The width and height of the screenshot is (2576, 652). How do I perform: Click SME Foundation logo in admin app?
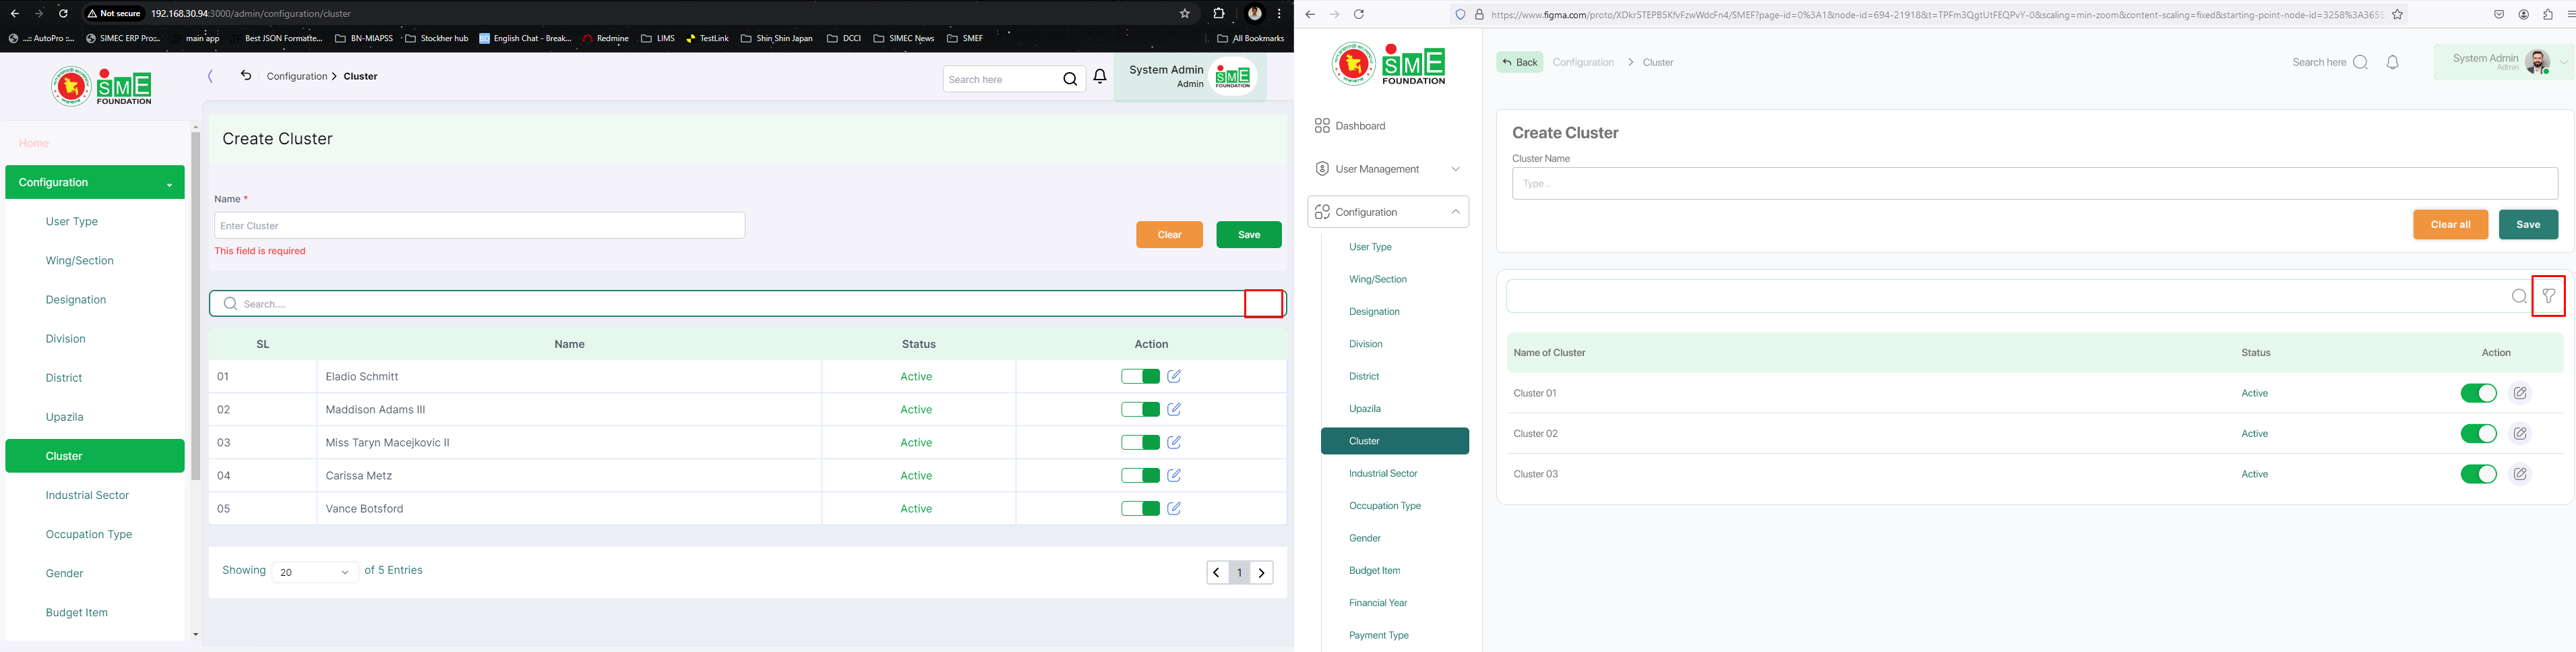point(102,87)
